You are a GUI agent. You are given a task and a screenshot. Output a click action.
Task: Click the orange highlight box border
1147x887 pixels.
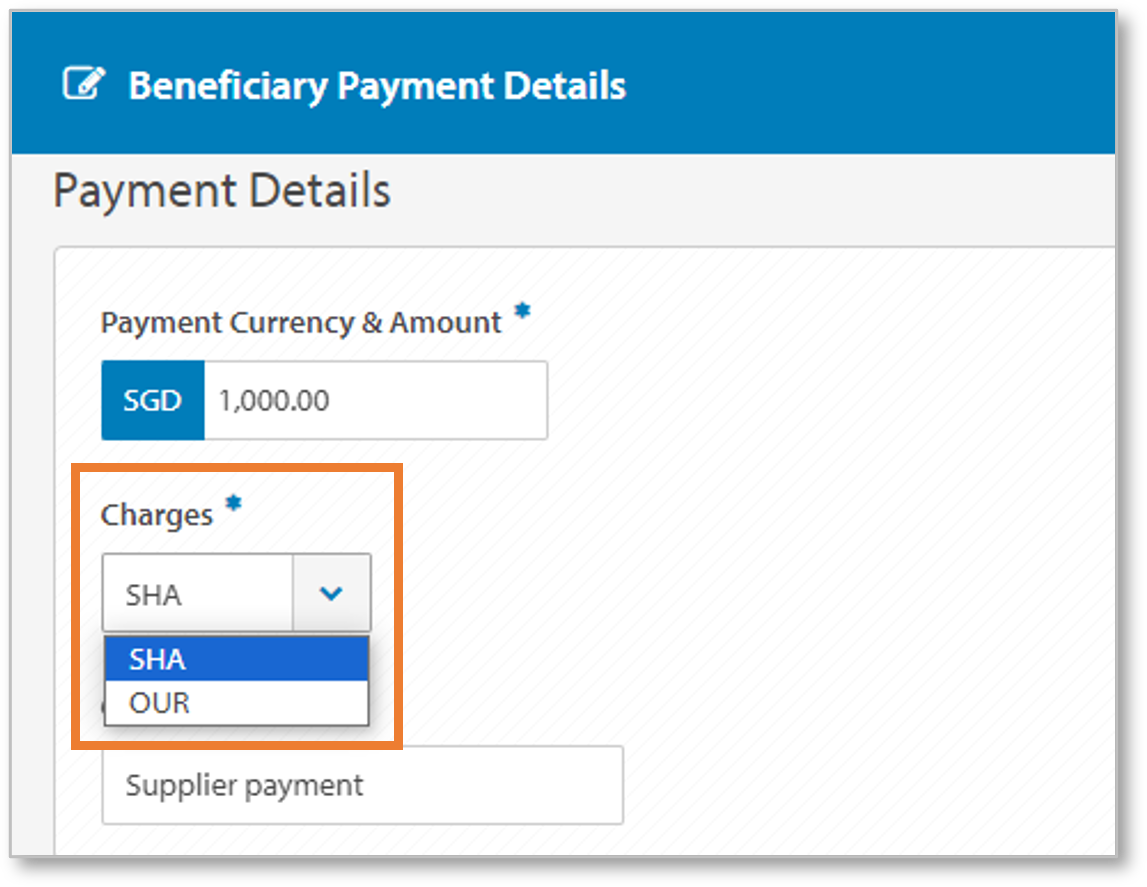tap(401, 600)
